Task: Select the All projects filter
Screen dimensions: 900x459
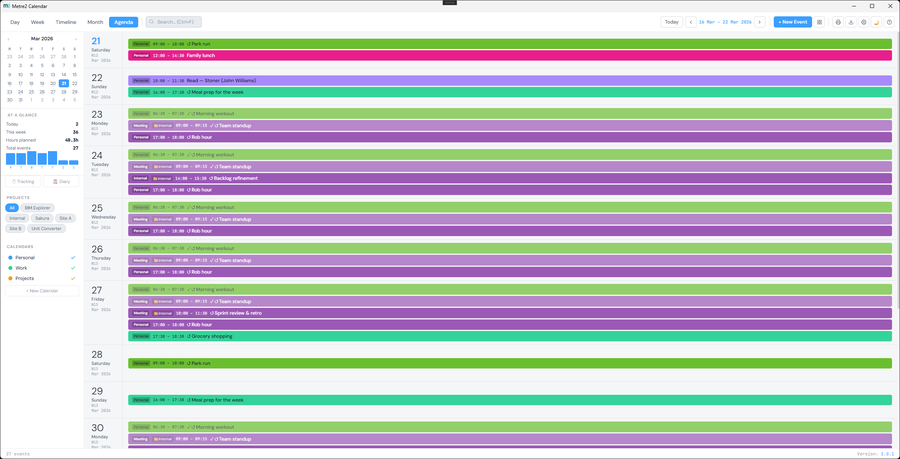Action: 12,208
